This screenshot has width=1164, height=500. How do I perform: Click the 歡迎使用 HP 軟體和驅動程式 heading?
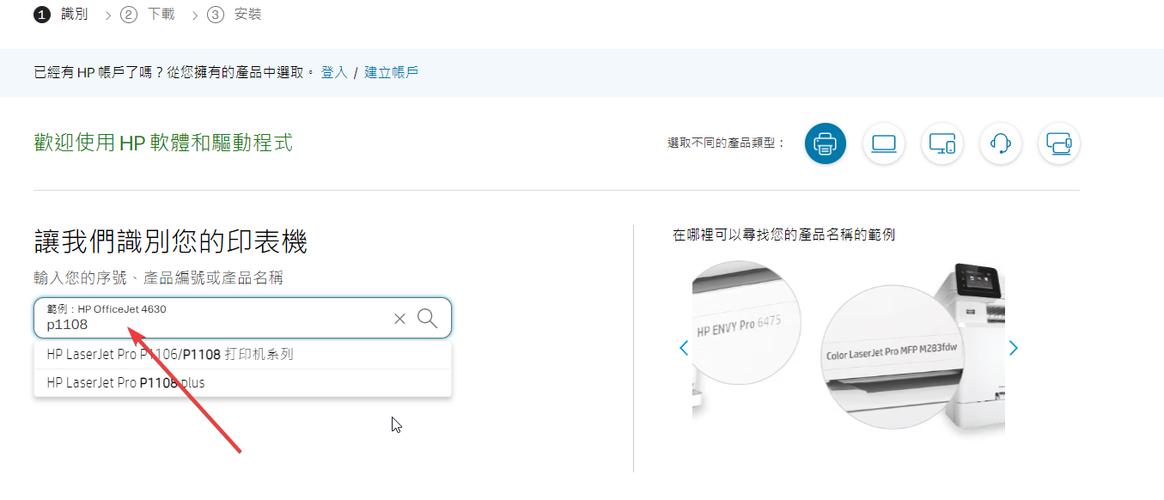click(x=163, y=142)
